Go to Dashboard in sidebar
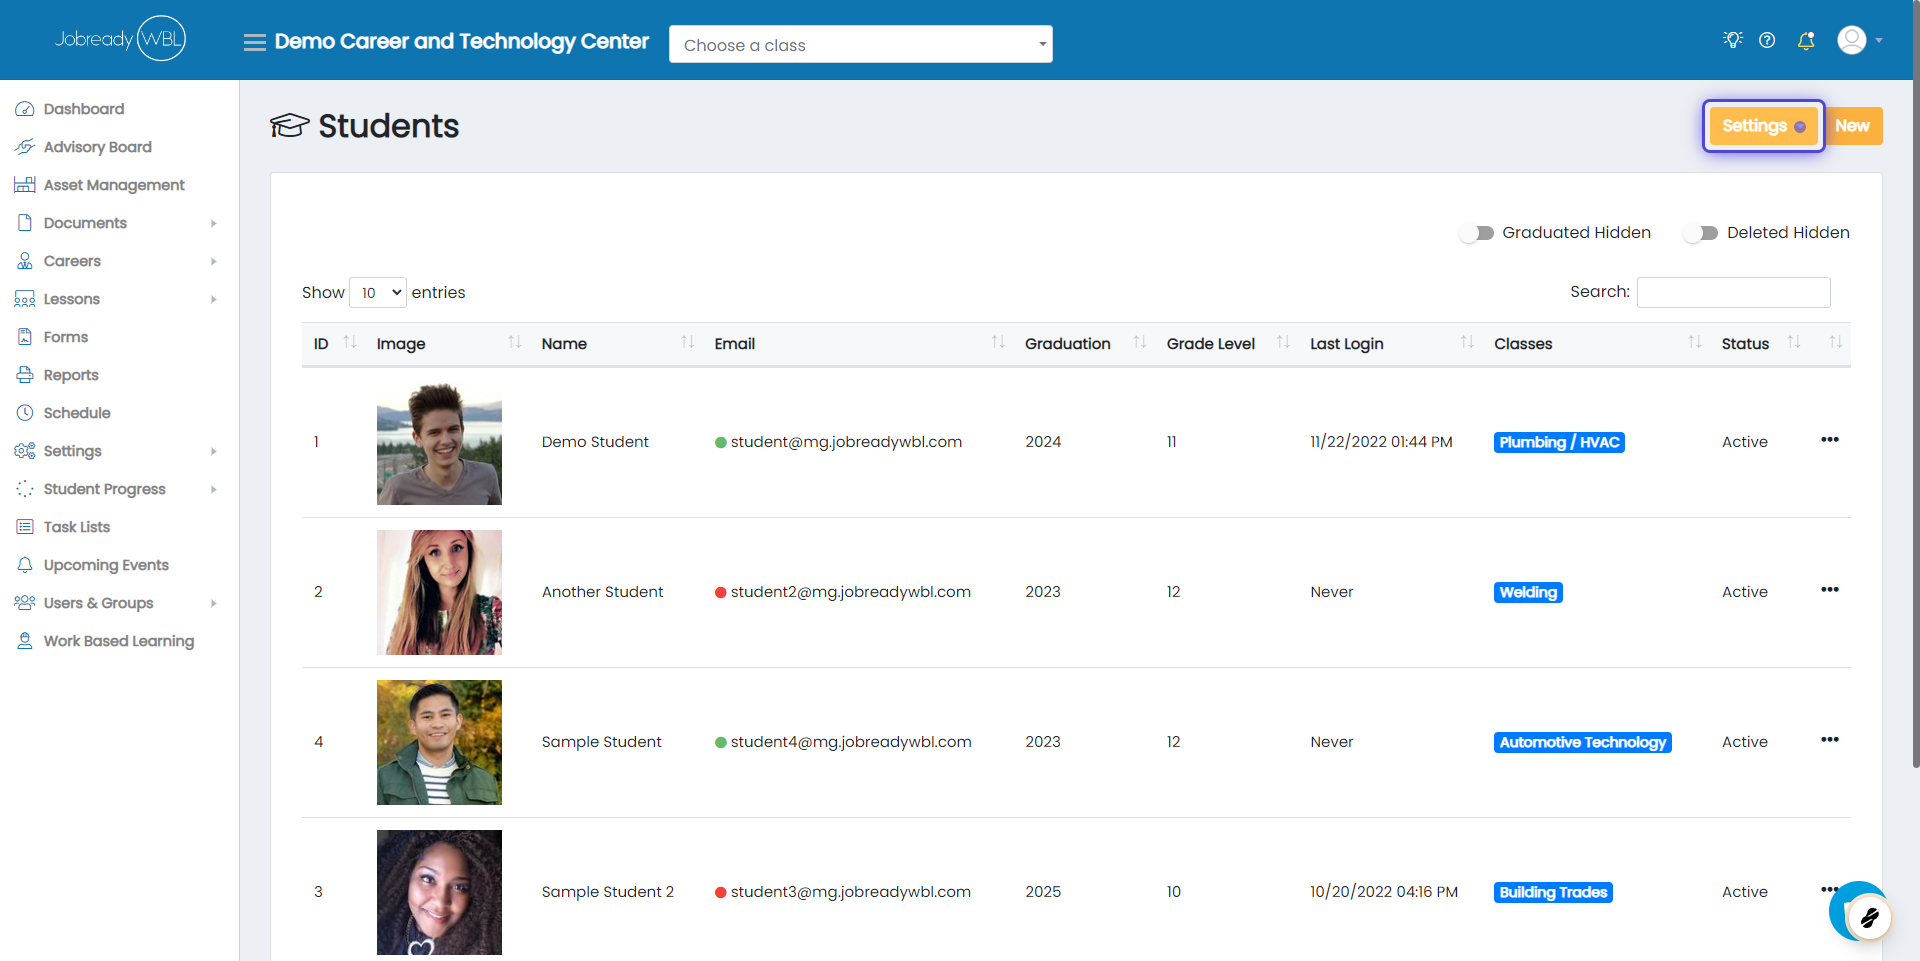This screenshot has height=961, width=1920. pos(84,109)
